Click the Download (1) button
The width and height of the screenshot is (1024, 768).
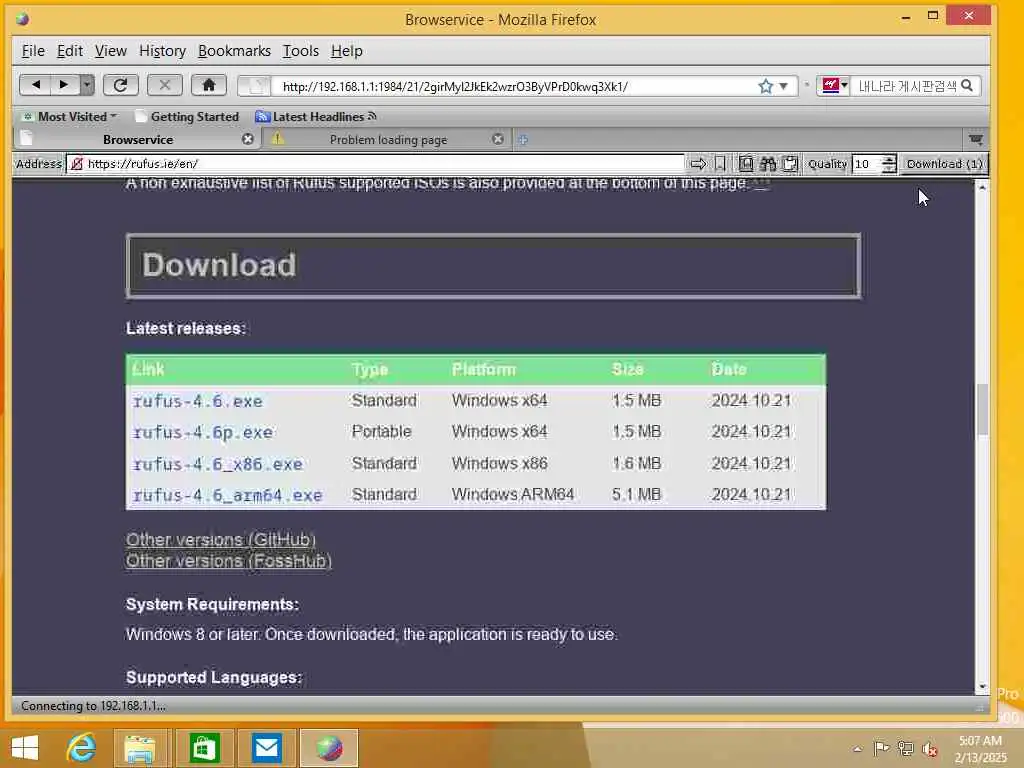944,163
